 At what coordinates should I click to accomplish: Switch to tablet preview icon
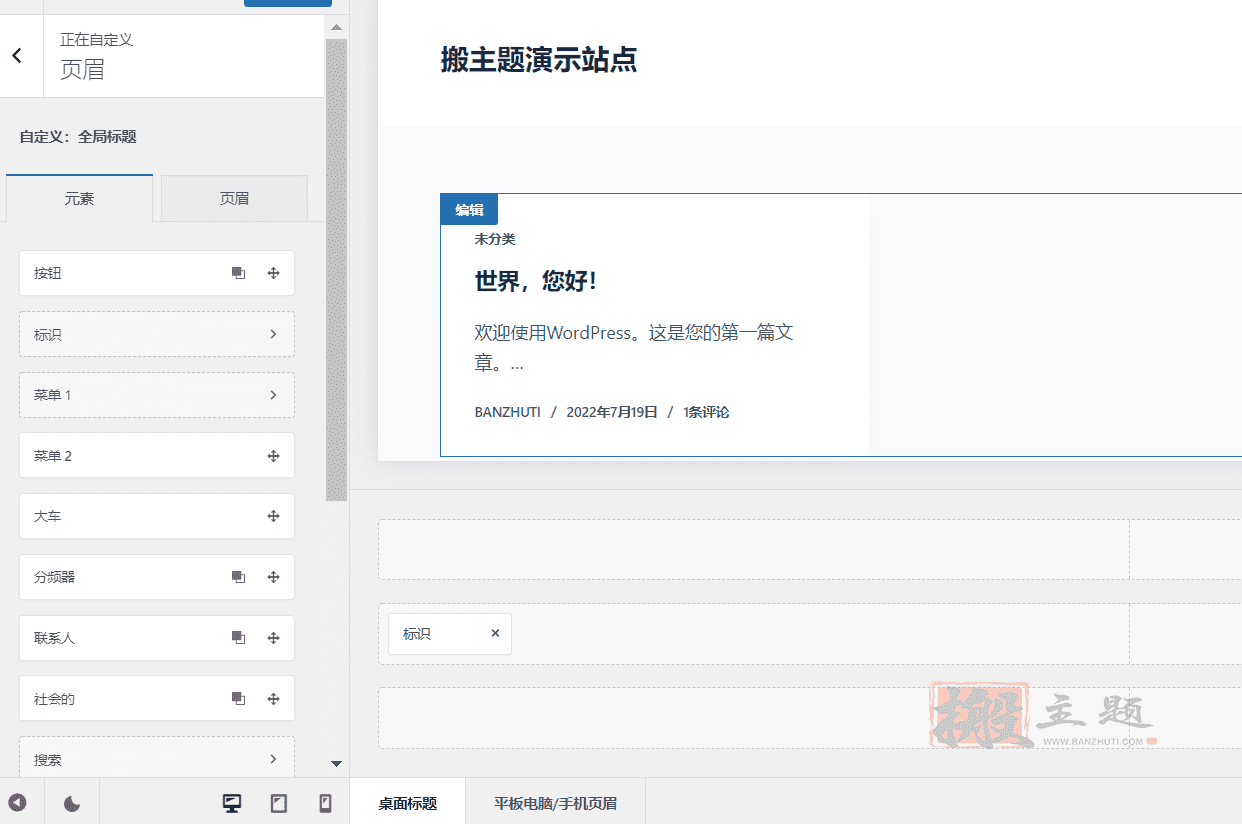pos(279,803)
